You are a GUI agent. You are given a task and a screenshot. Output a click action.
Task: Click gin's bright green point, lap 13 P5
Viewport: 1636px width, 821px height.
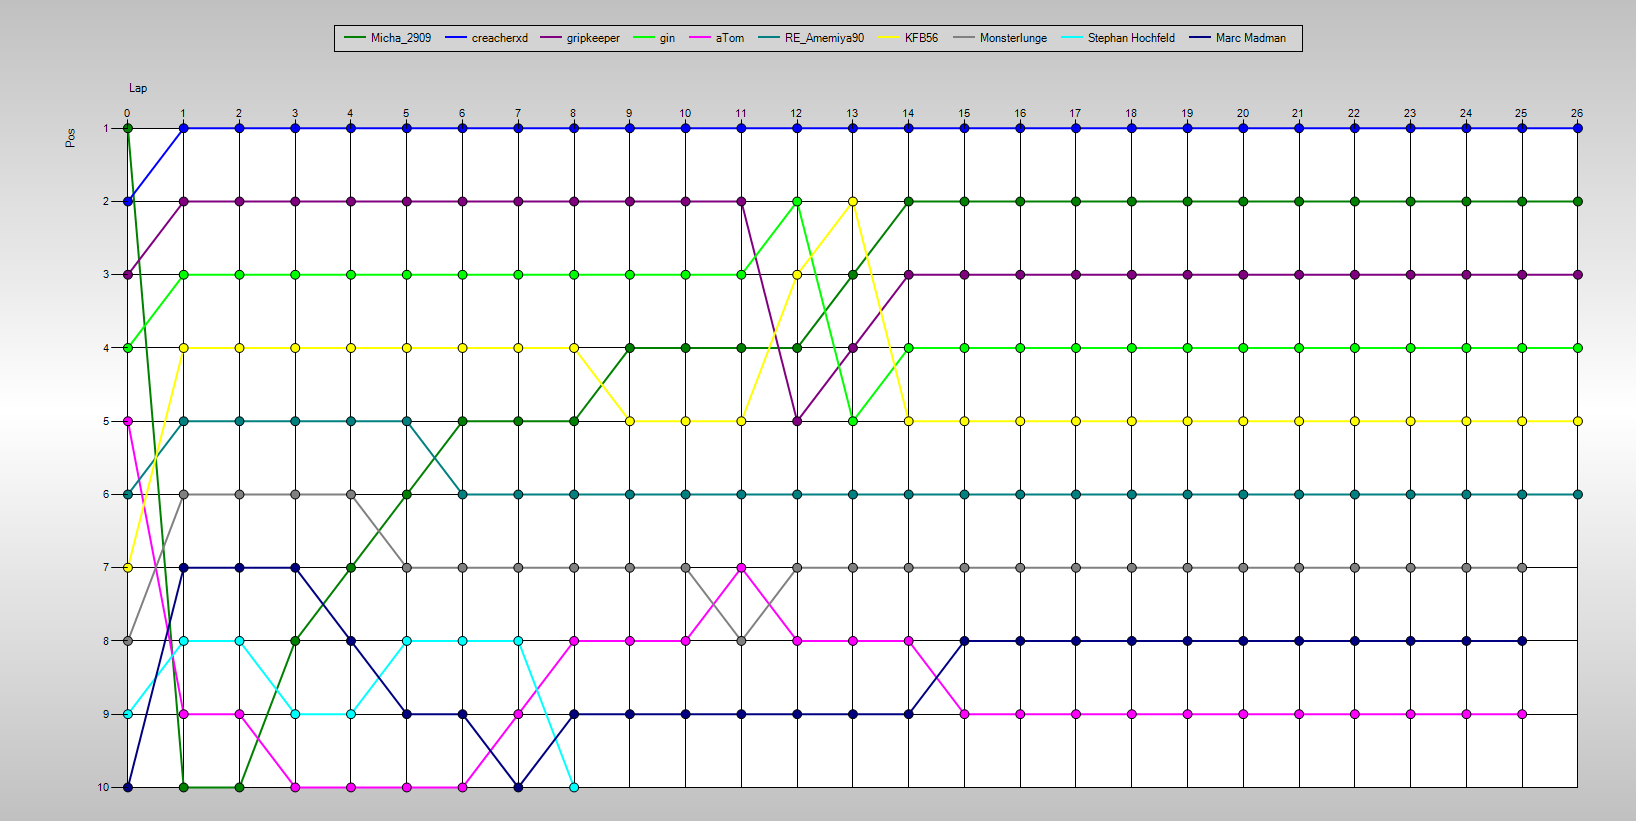coord(853,421)
